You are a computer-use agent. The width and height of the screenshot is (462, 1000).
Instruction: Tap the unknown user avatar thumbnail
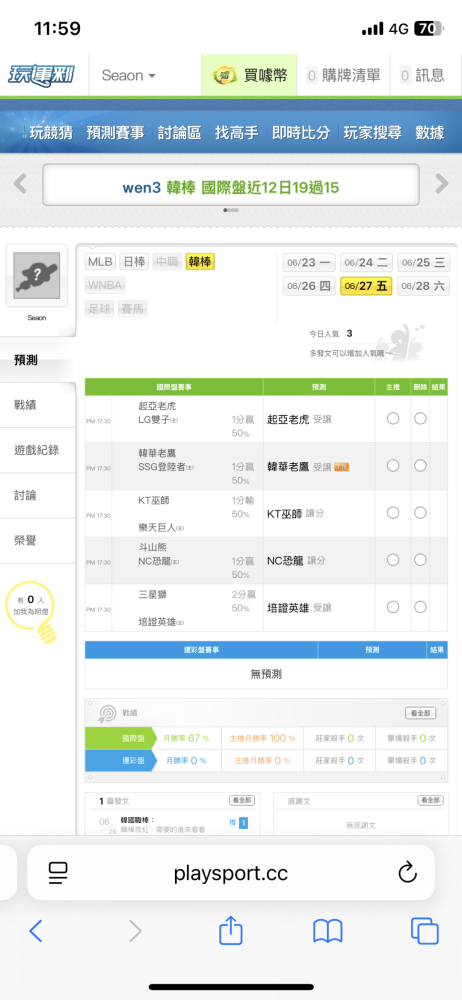coord(36,276)
